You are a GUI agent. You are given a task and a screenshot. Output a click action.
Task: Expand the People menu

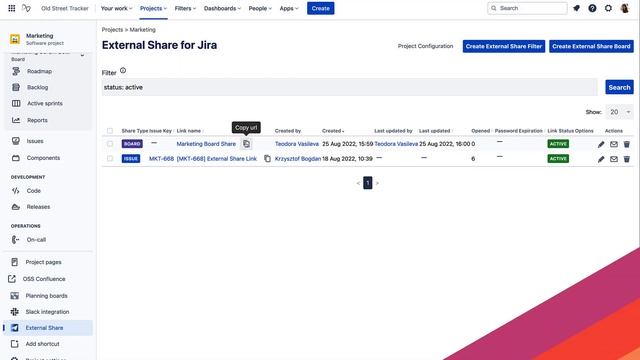(260, 8)
